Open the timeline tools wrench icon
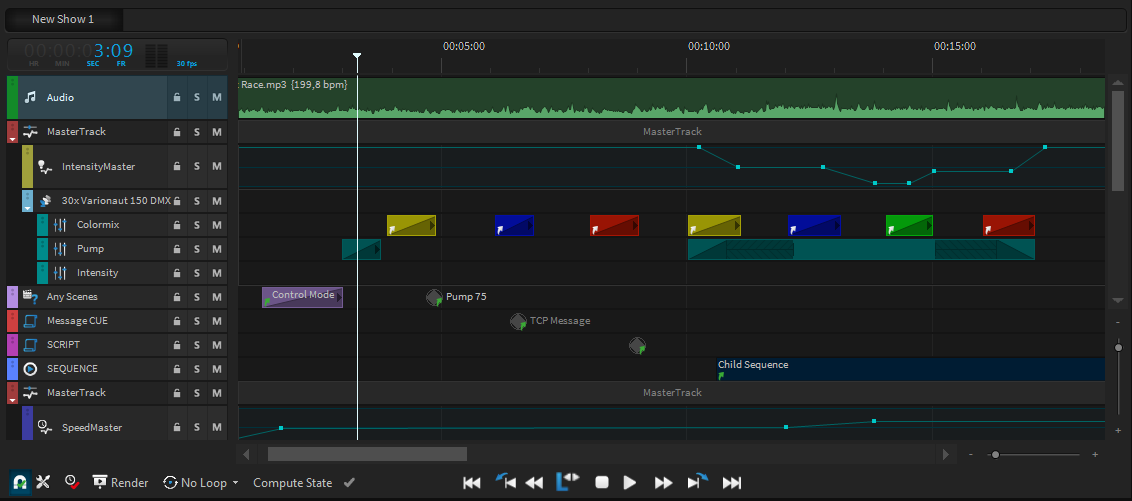 click(x=43, y=482)
